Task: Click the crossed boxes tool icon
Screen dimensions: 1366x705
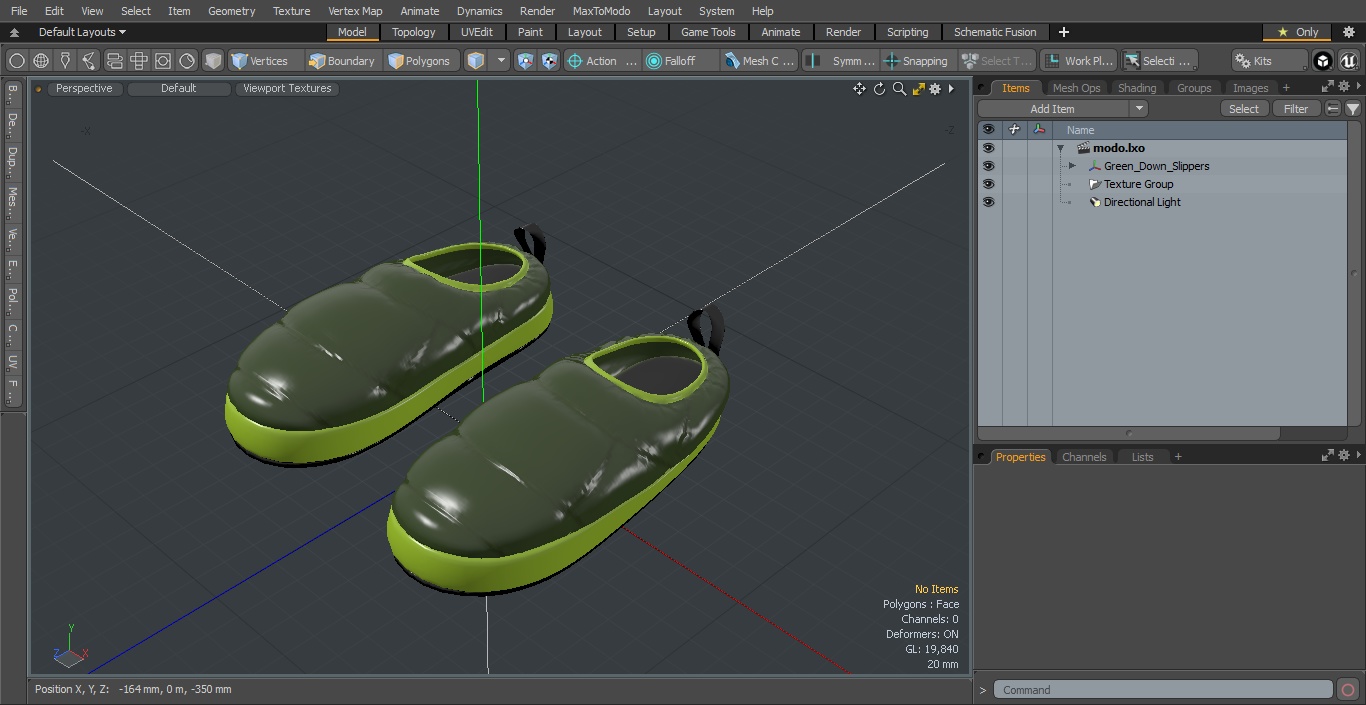Action: 138,61
